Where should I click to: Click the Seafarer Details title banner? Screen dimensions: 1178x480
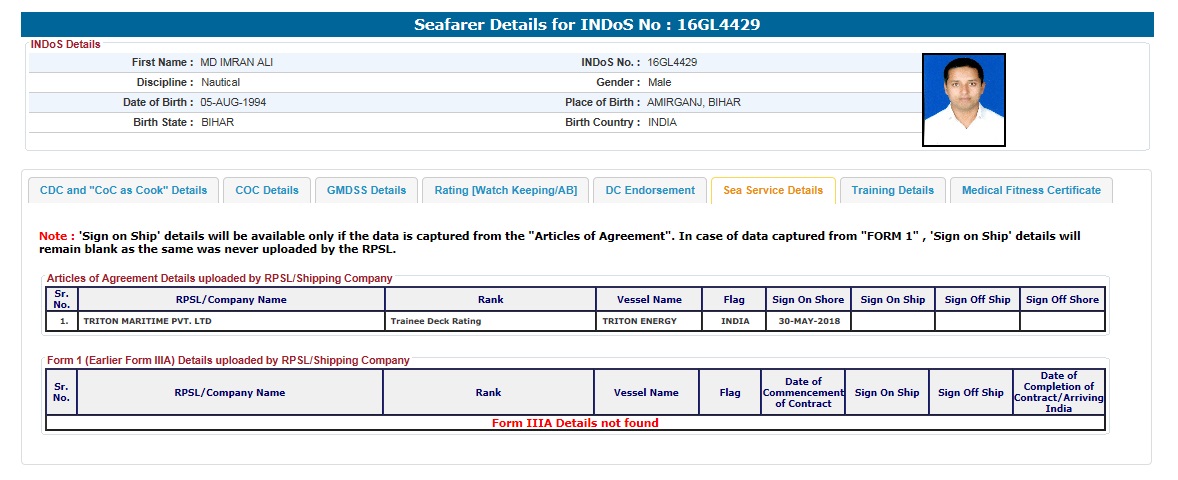[587, 25]
